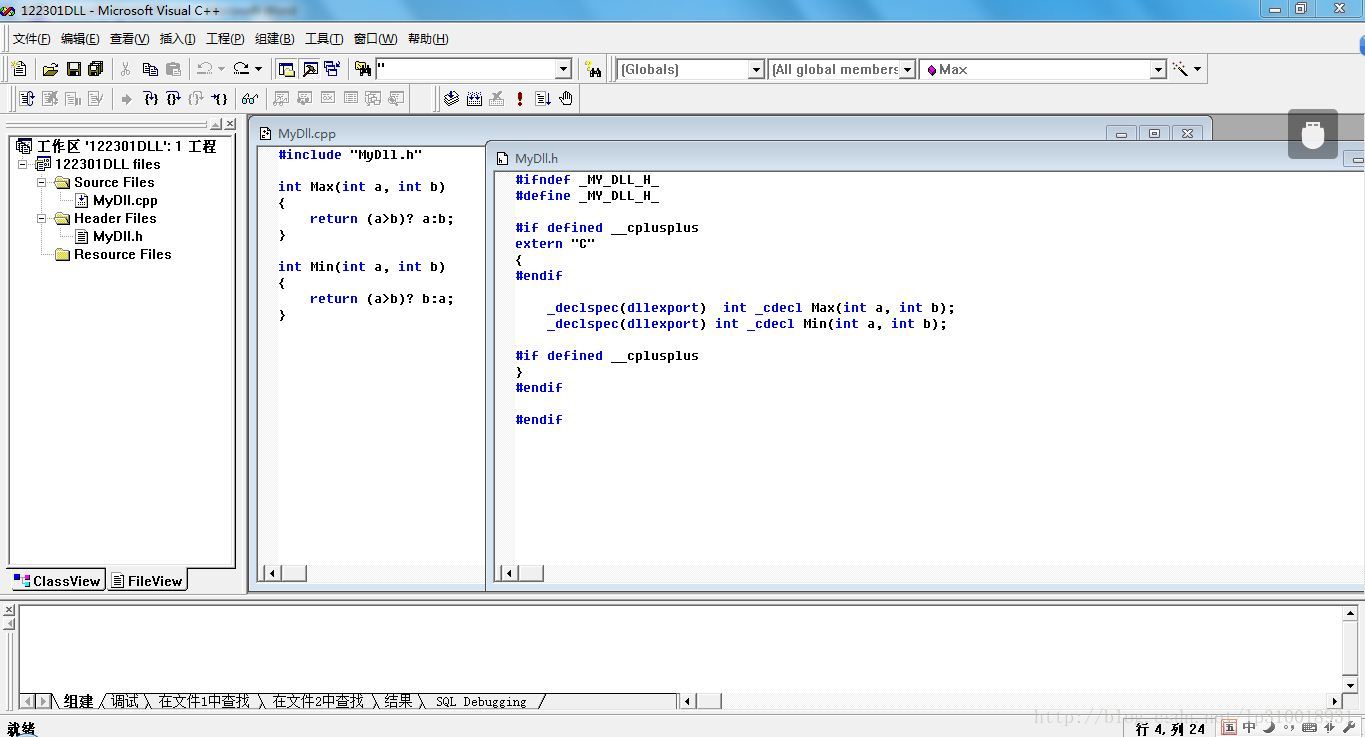Open QuickWatch with the glasses icon

tap(249, 98)
